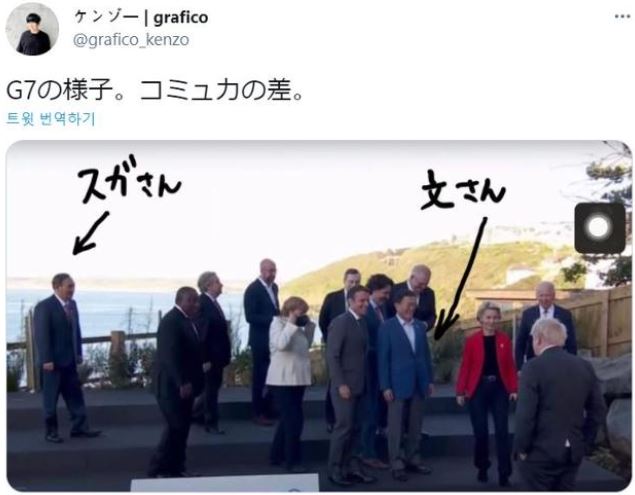Open the three-dot more options menu
The image size is (635, 495).
click(622, 17)
